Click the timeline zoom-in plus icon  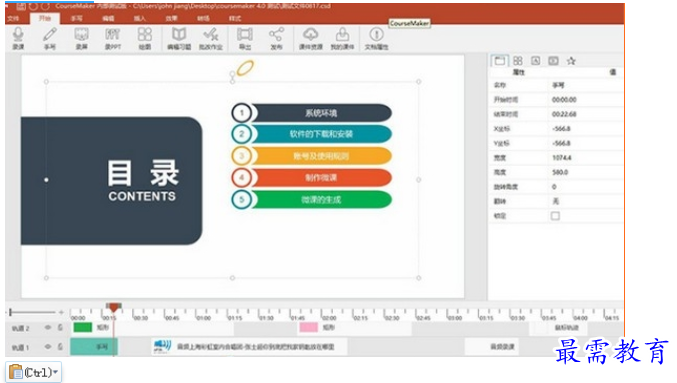(x=61, y=312)
